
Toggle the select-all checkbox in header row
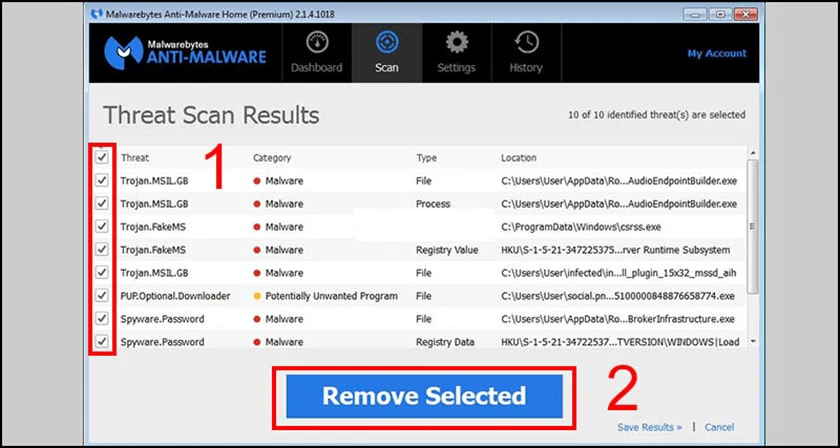pos(102,158)
